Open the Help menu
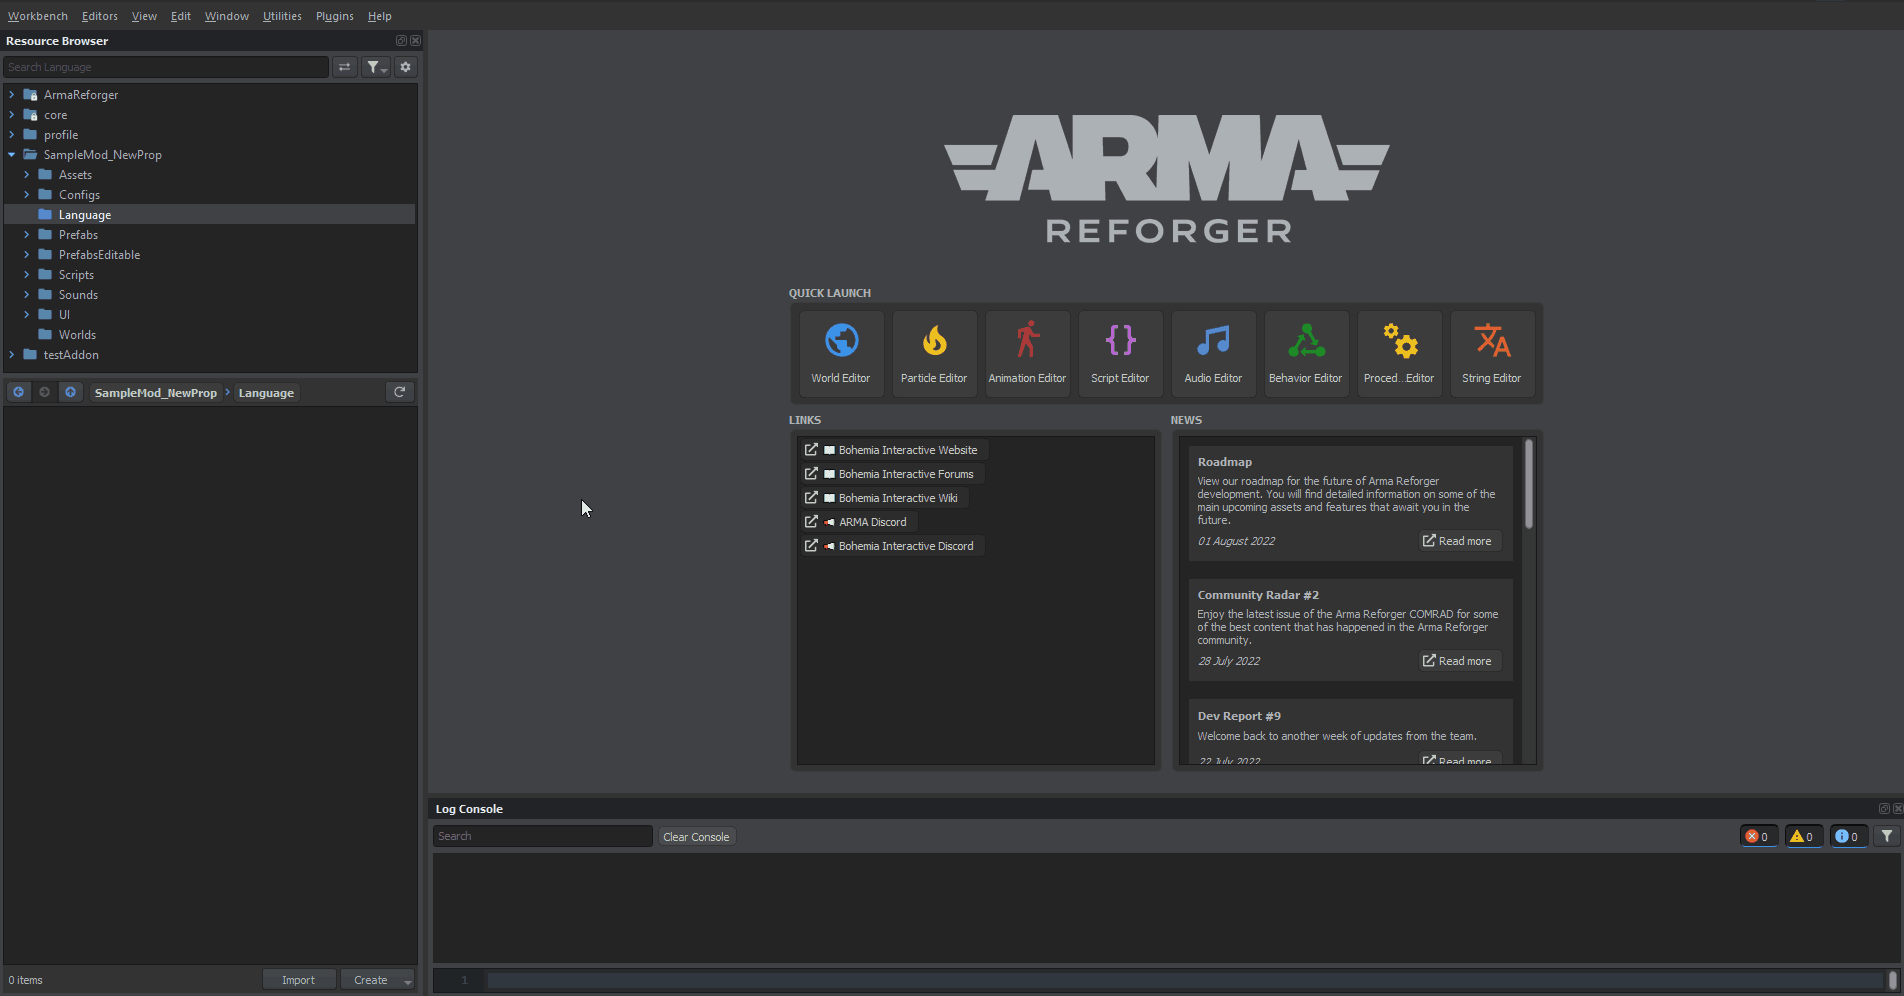This screenshot has width=1904, height=996. (x=380, y=16)
